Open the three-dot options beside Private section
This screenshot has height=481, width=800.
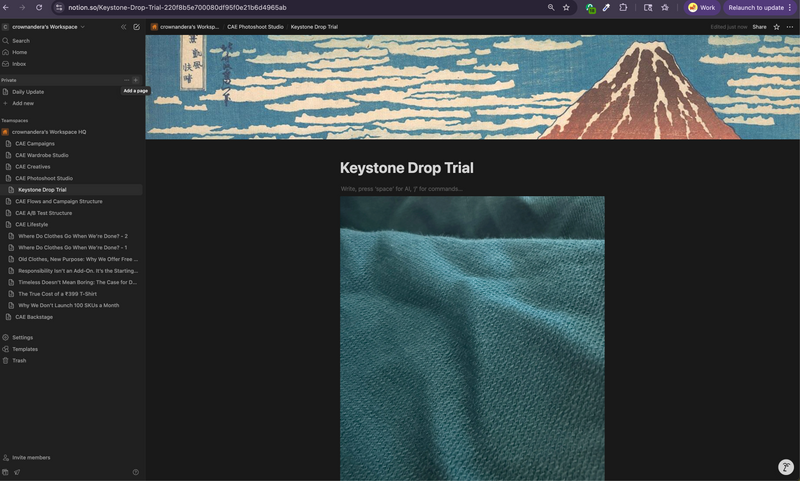pos(126,80)
